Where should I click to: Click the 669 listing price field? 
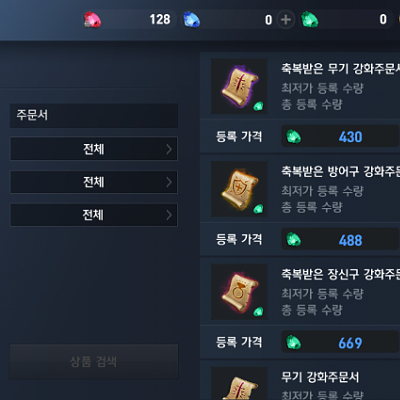340,342
